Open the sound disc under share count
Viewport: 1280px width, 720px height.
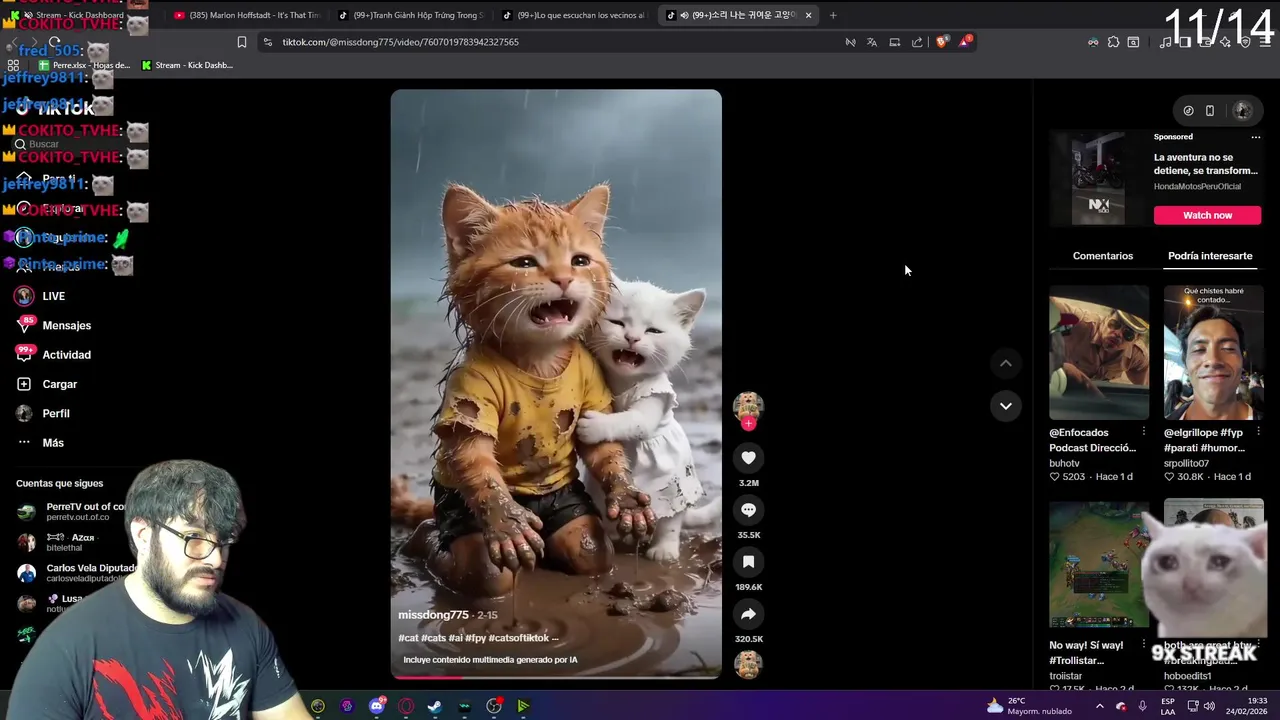tap(748, 664)
